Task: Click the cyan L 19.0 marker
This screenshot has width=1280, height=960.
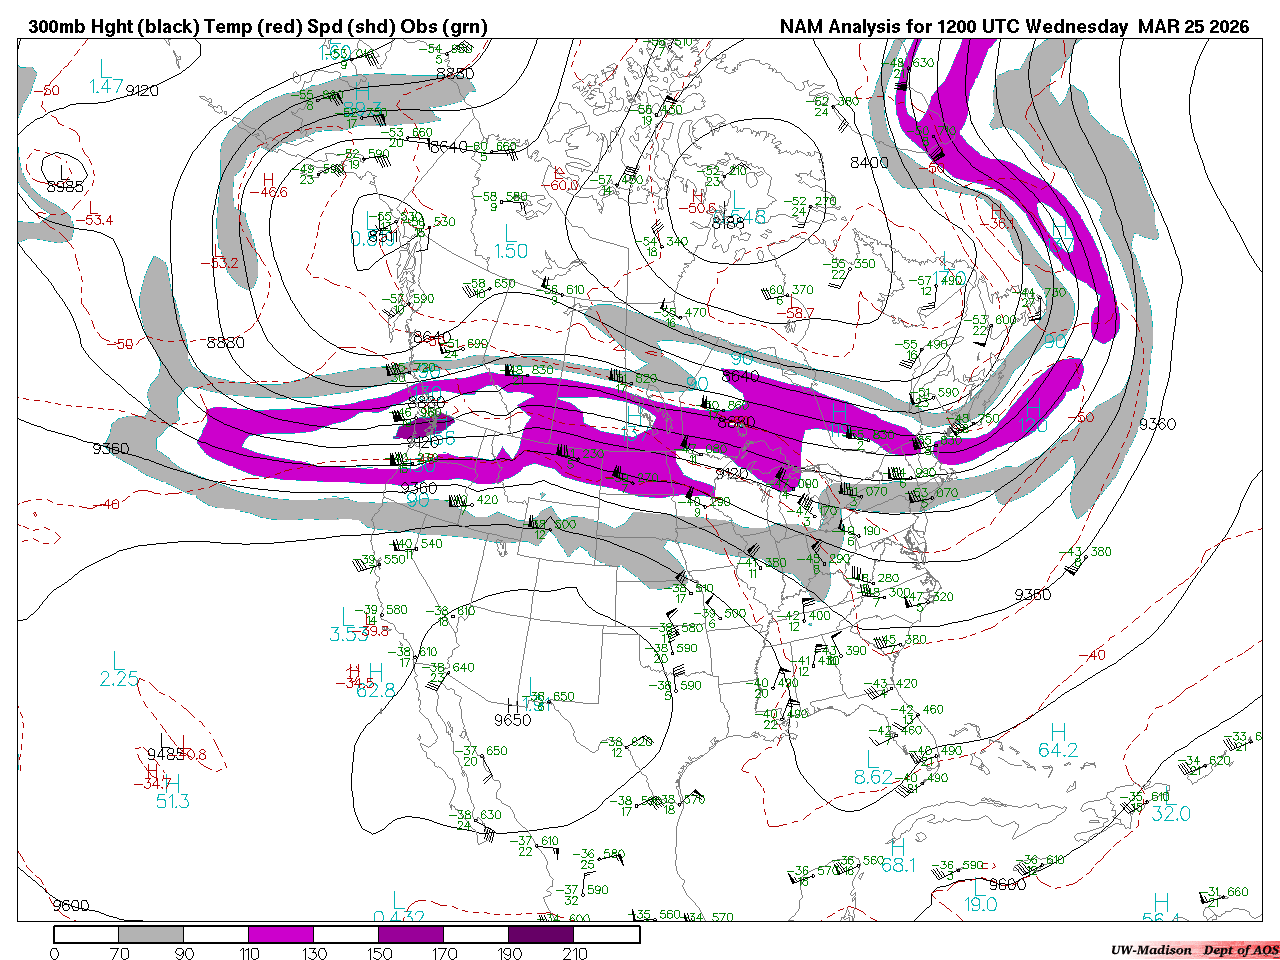Action: 980,895
